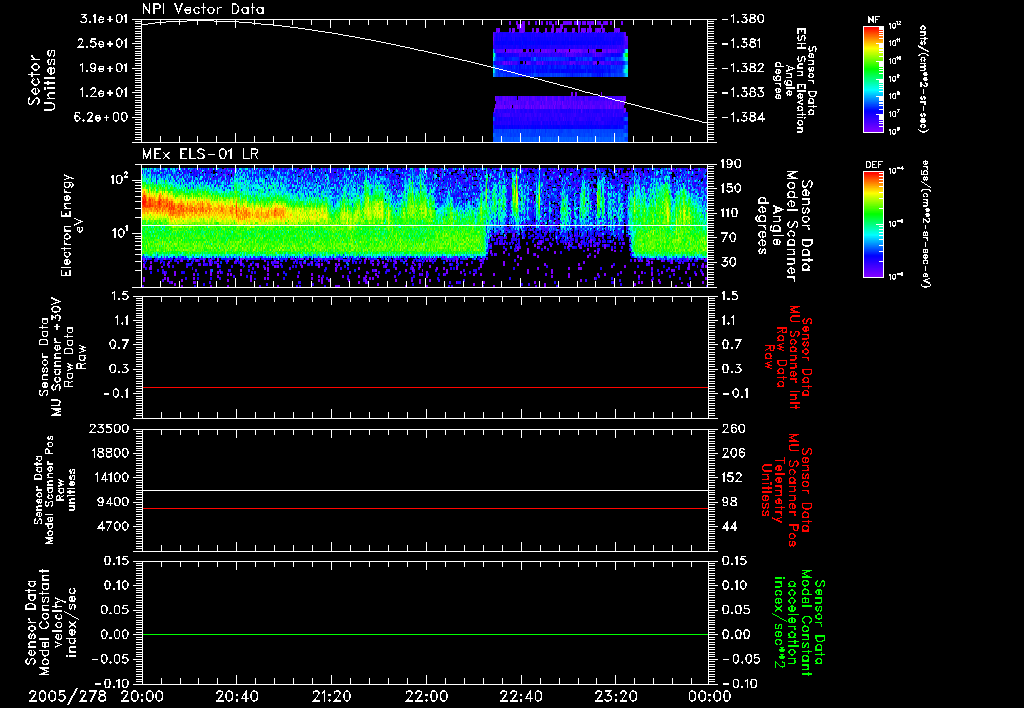Click the '-1.382' elevation tick value

pyautogui.click(x=742, y=68)
